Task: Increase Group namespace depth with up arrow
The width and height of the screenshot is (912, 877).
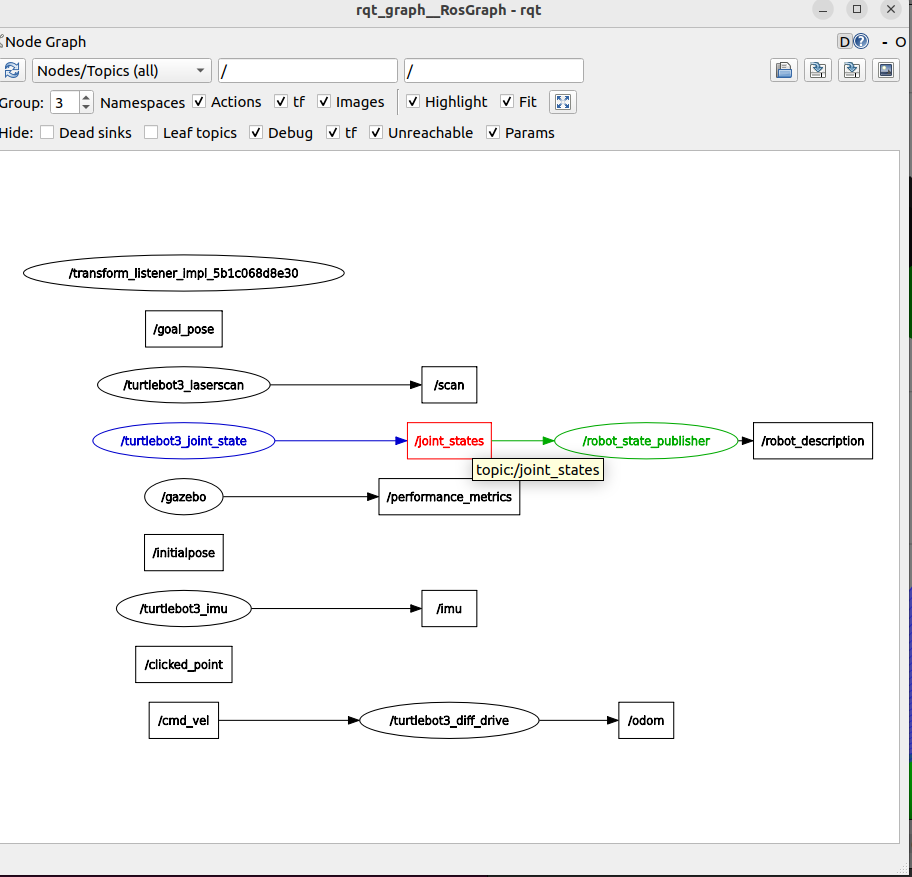Action: [x=86, y=97]
